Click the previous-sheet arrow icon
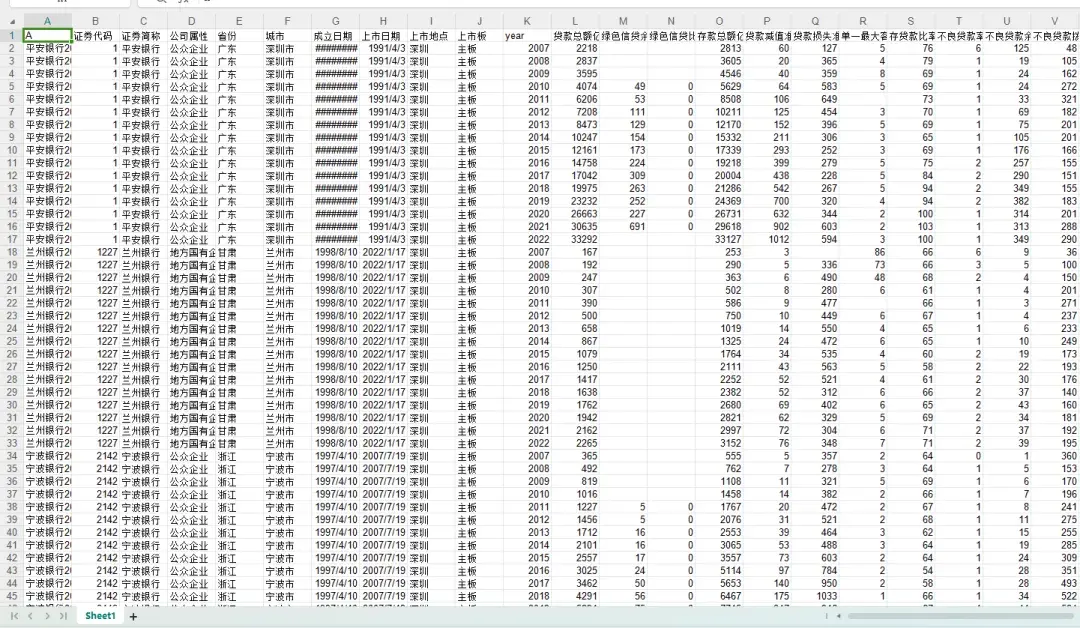 click(30, 616)
